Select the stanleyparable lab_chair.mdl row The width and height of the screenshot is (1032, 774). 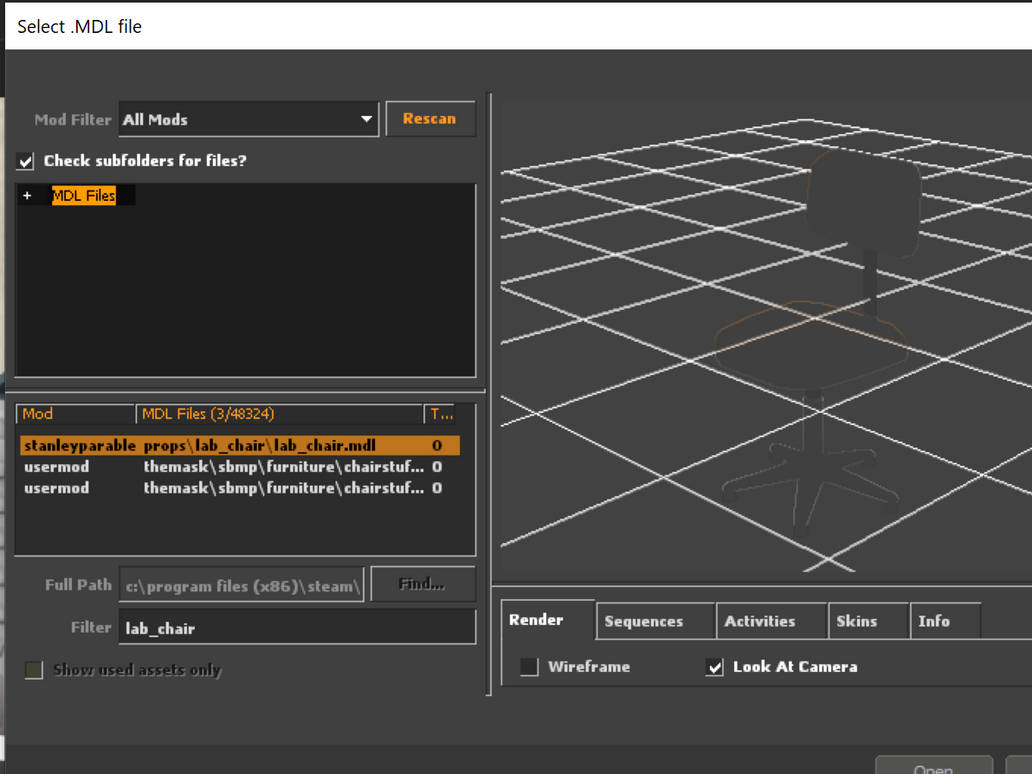pyautogui.click(x=238, y=445)
